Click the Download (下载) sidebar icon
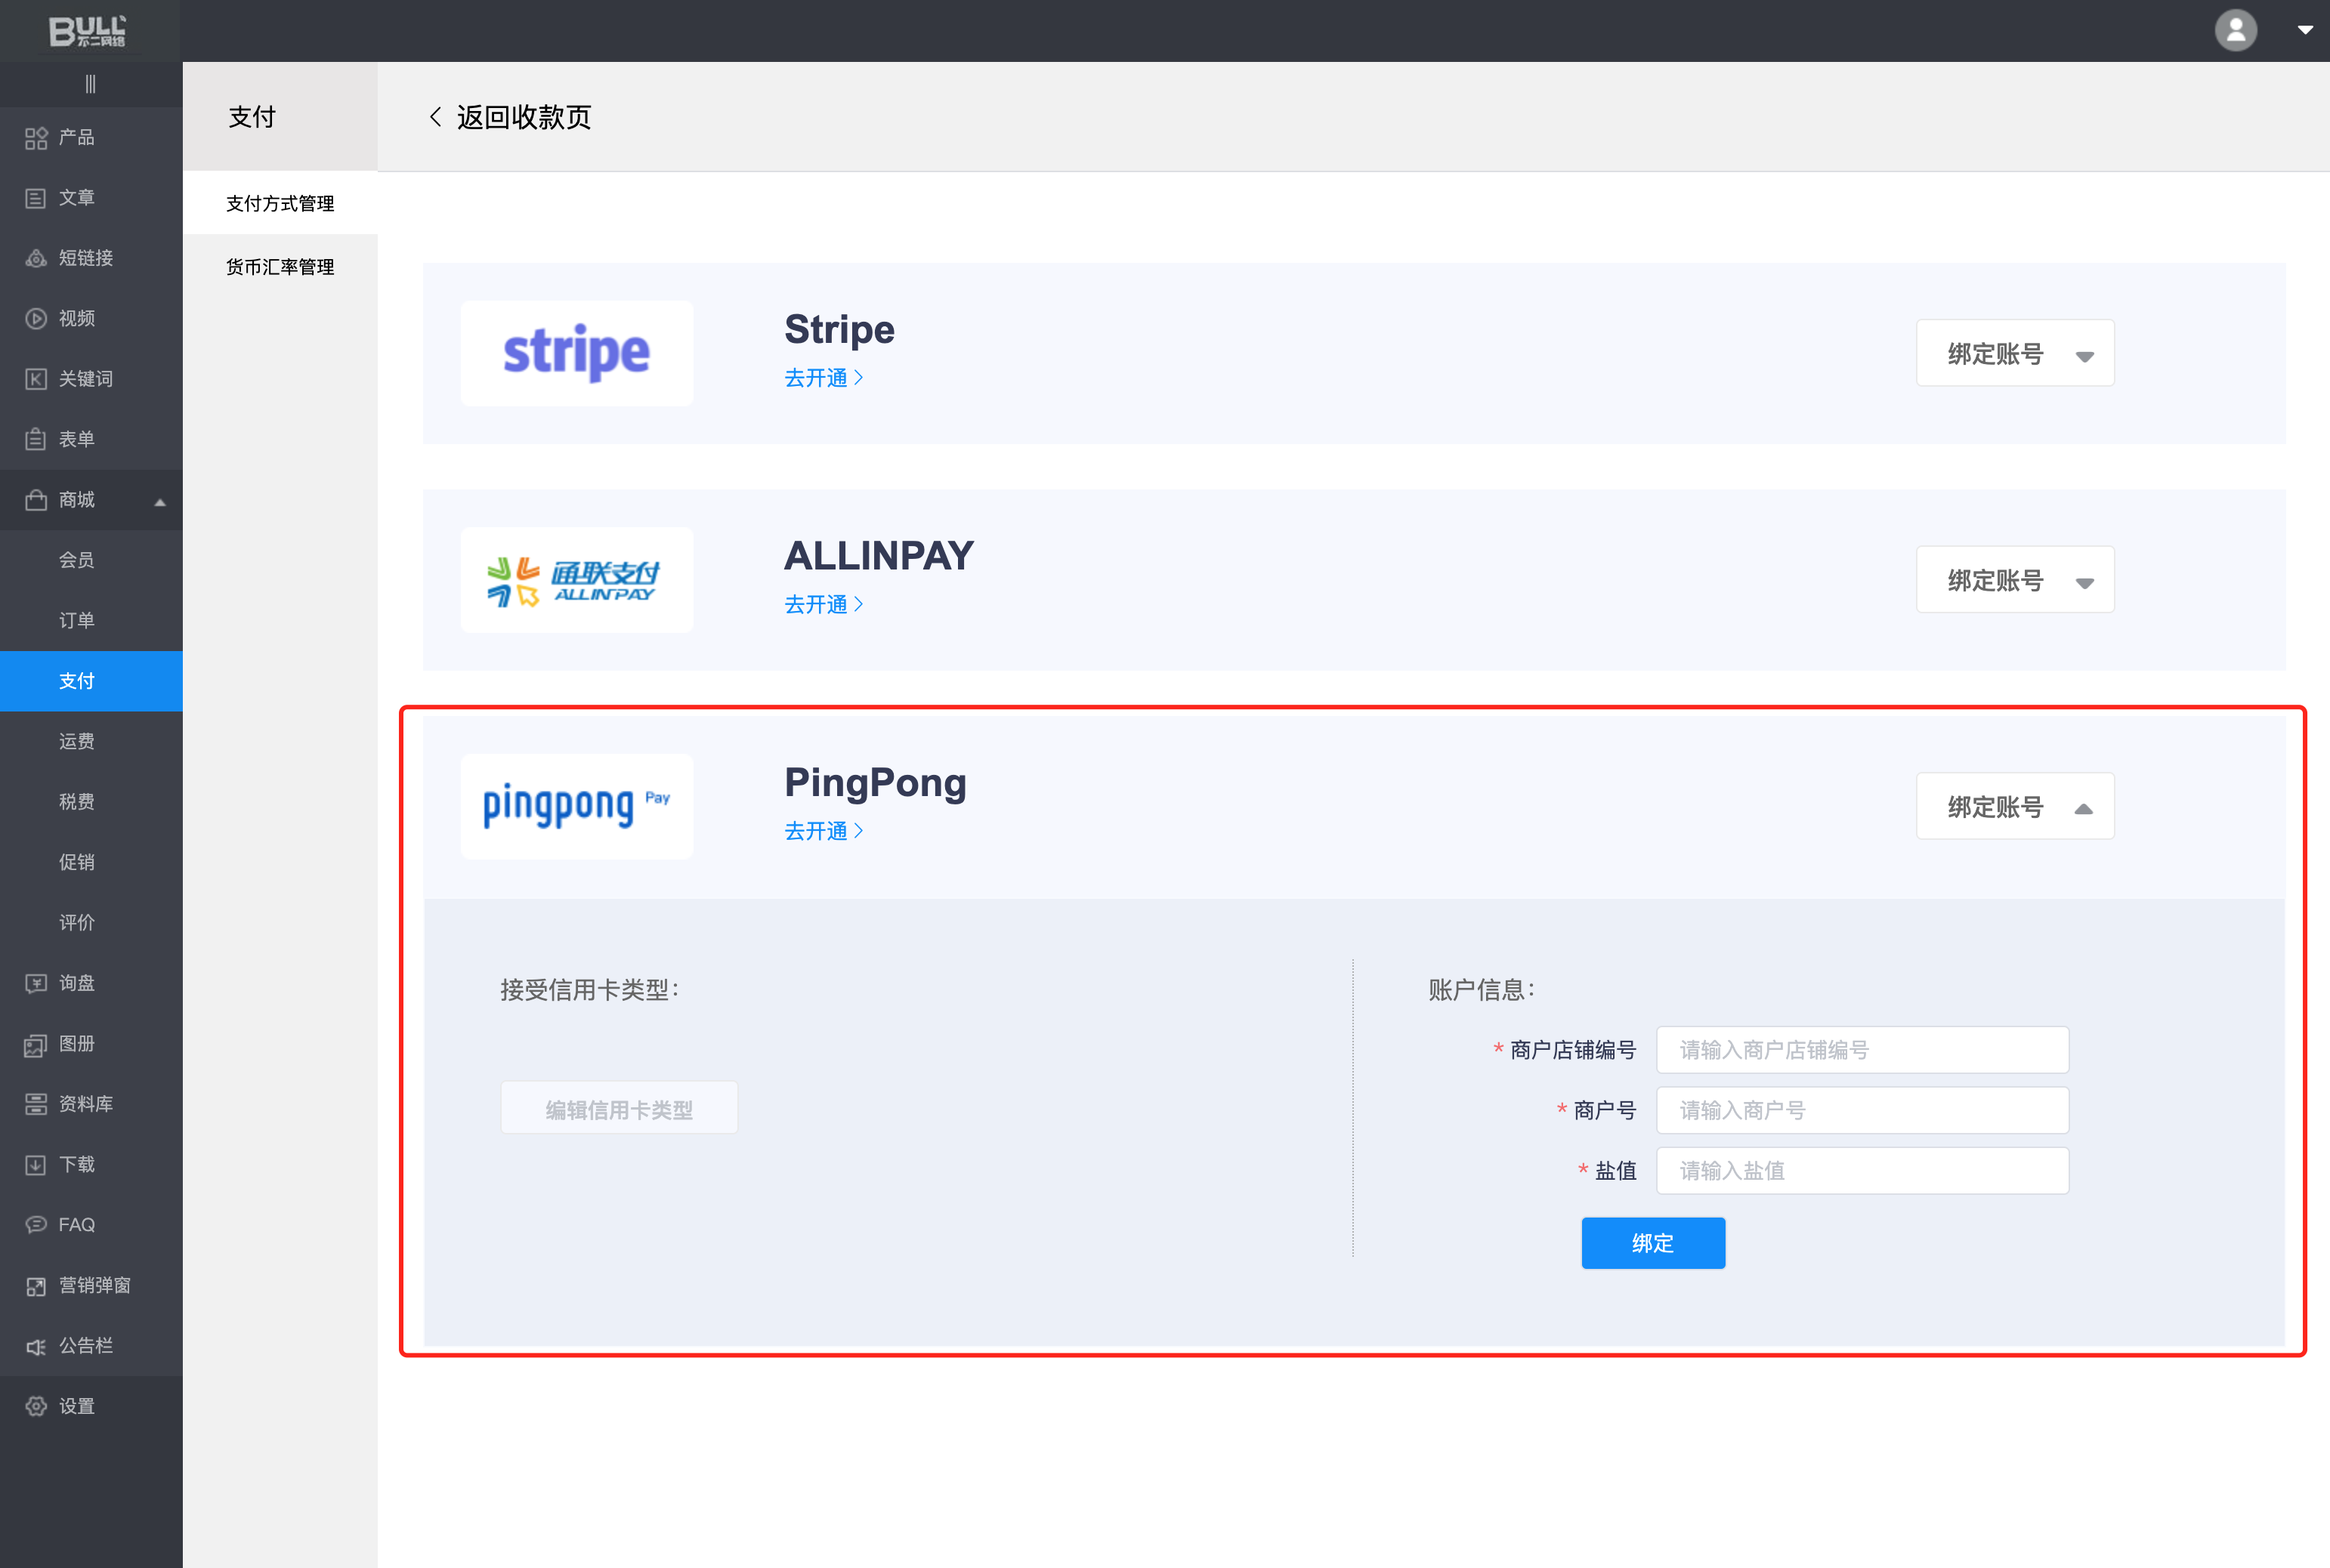Image resolution: width=2330 pixels, height=1568 pixels. 36,1164
